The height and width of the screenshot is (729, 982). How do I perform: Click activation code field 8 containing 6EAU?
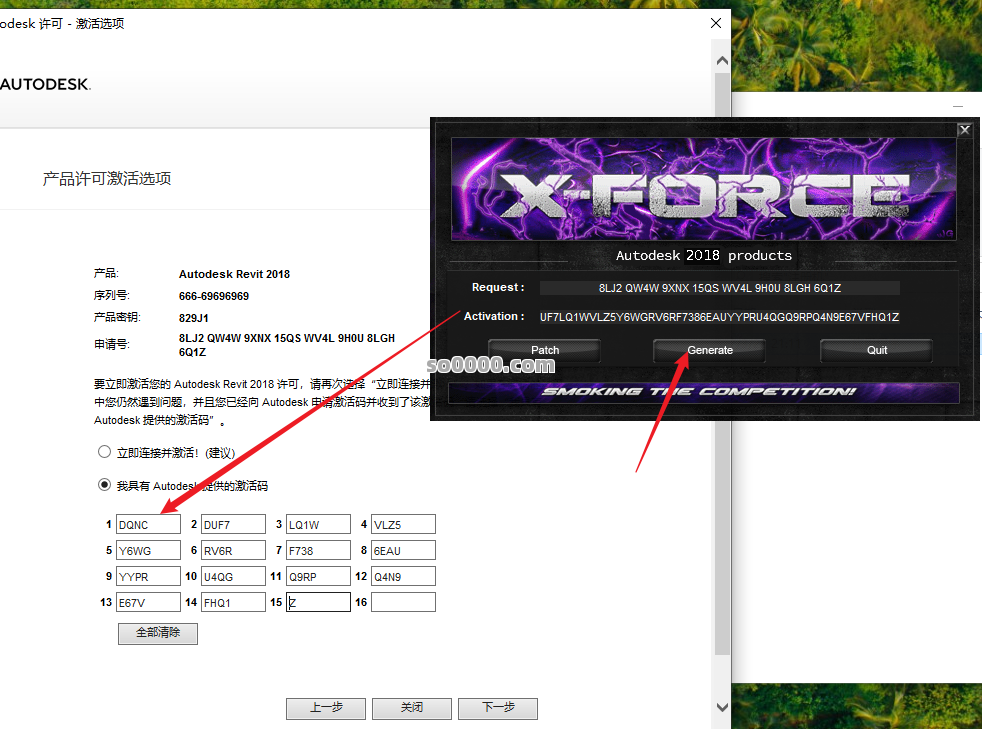403,551
